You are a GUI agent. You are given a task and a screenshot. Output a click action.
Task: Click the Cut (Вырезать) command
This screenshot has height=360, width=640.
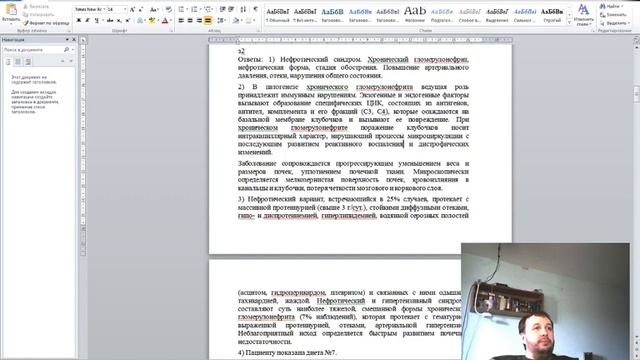(36, 7)
